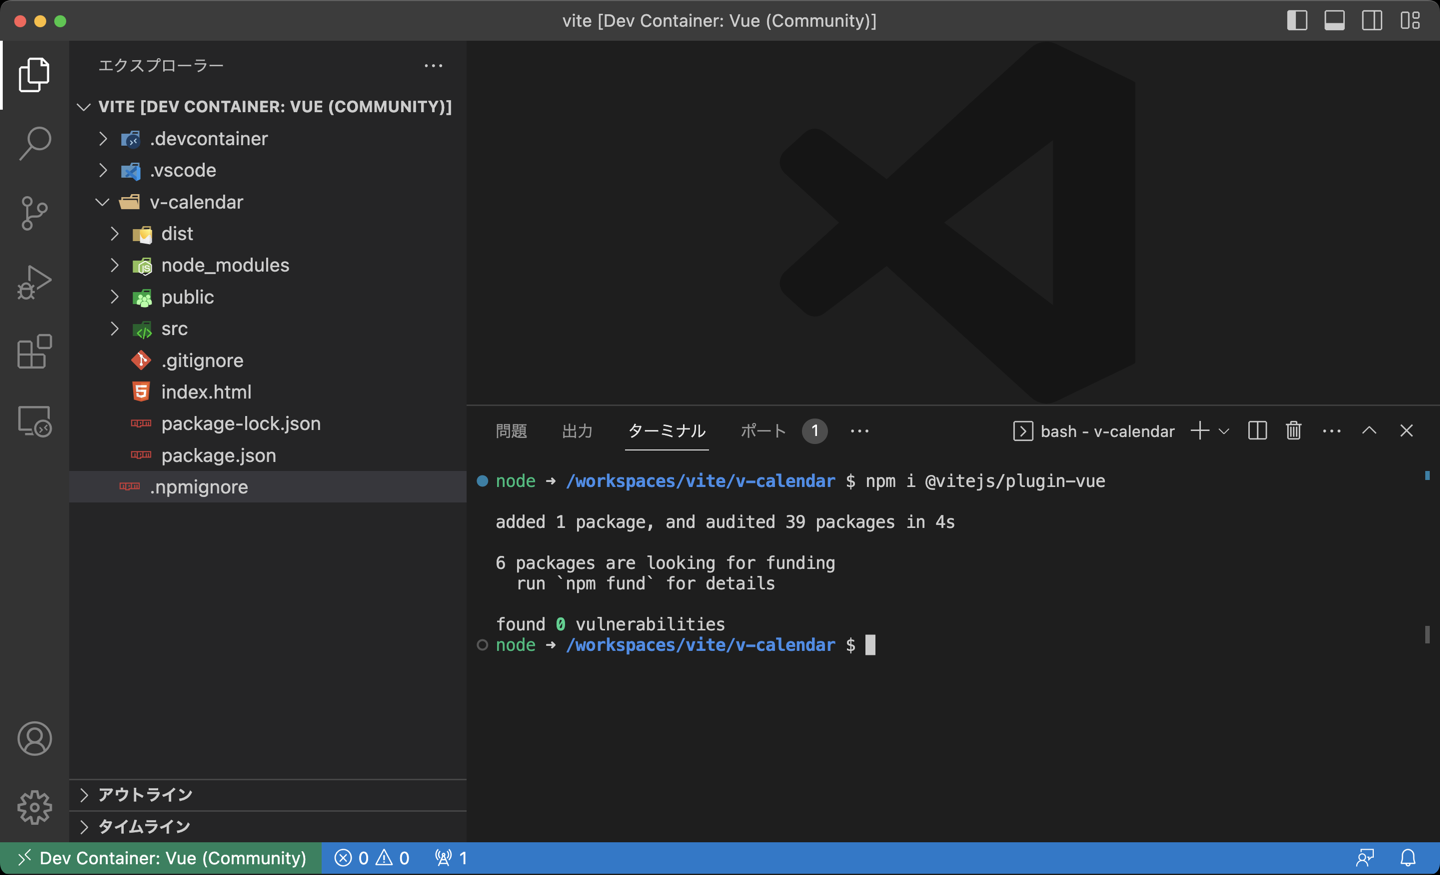Image resolution: width=1440 pixels, height=875 pixels.
Task: Click the current prompt decoration circle
Action: [x=482, y=645]
